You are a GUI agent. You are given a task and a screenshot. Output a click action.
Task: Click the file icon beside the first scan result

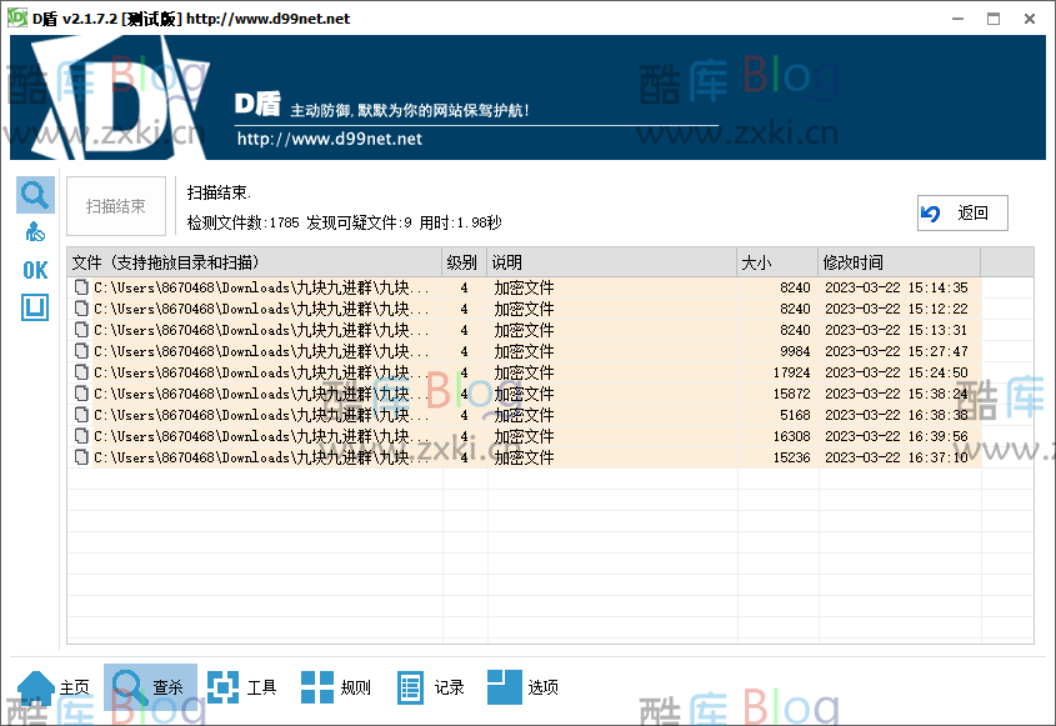tap(81, 287)
